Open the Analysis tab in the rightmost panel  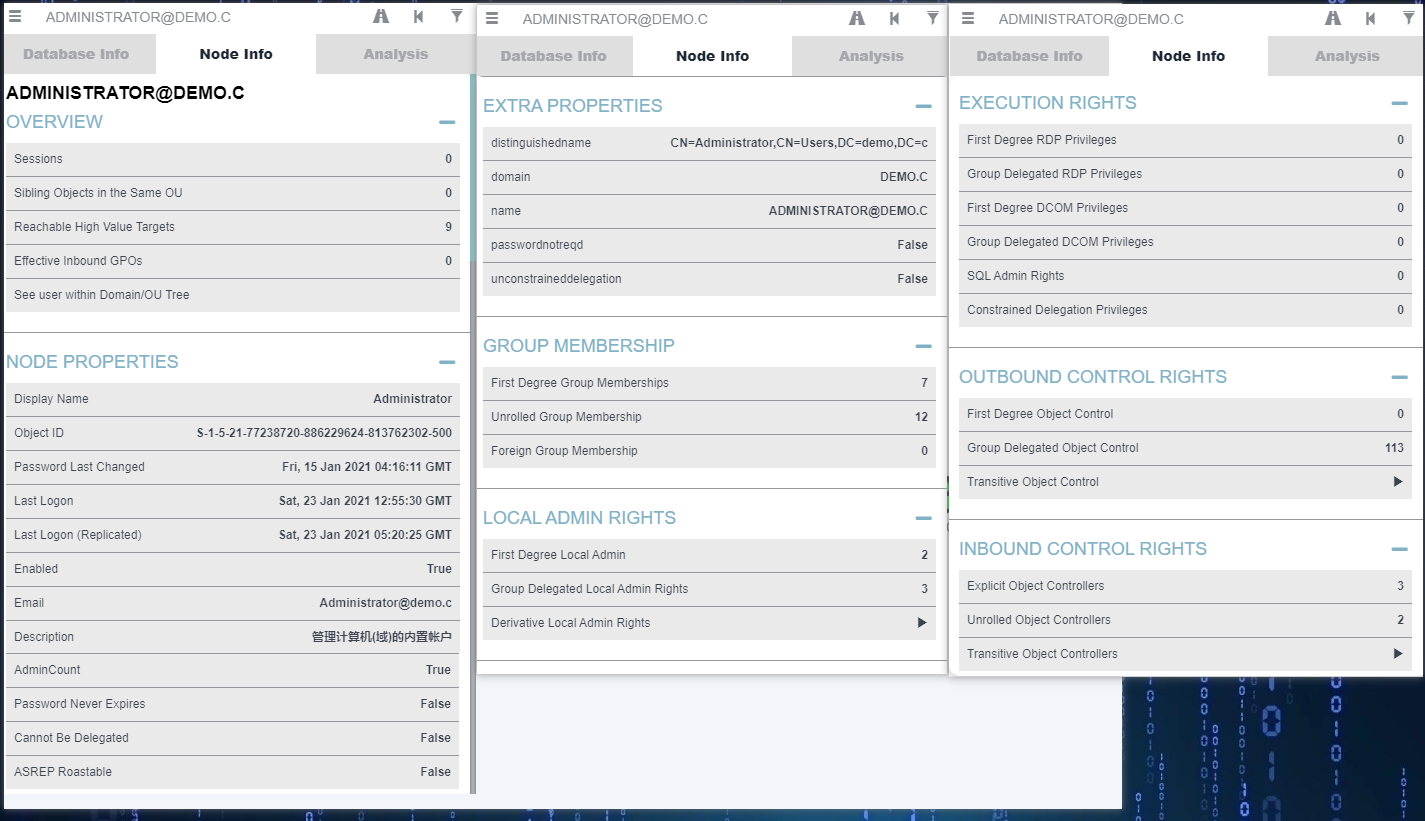click(1346, 56)
